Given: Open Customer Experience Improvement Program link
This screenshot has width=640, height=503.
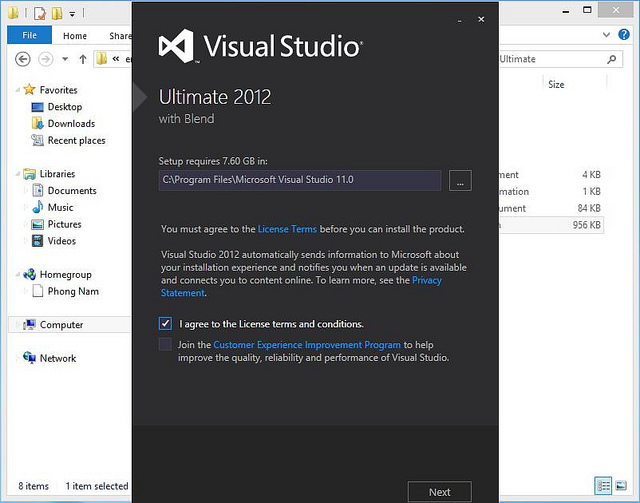Looking at the screenshot, I should coord(307,345).
